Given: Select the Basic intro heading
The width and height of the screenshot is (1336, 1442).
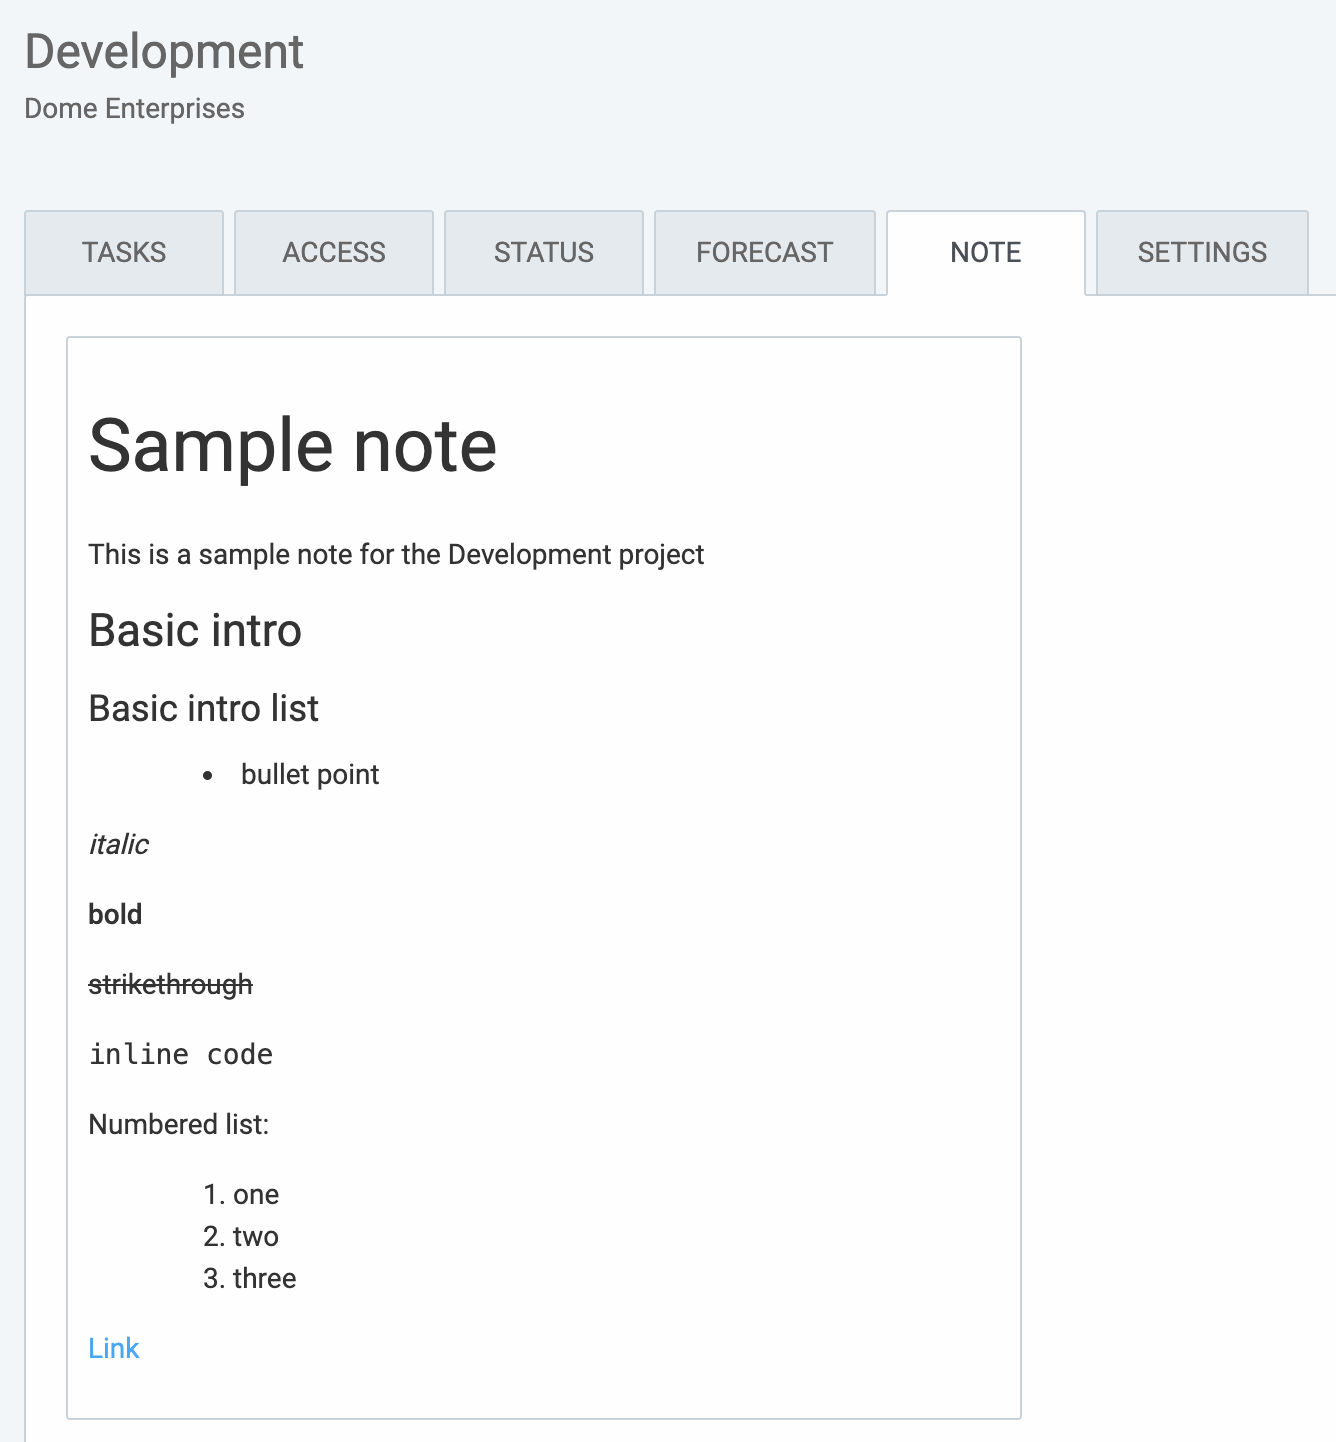Looking at the screenshot, I should click(x=195, y=630).
